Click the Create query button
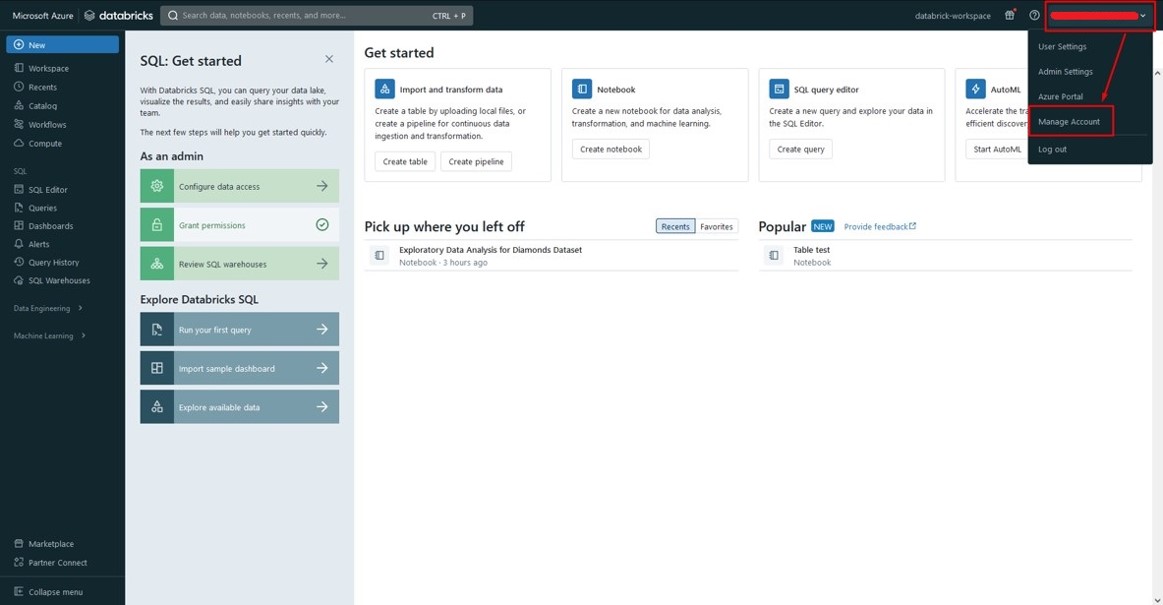Viewport: 1163px width, 605px height. tap(801, 149)
